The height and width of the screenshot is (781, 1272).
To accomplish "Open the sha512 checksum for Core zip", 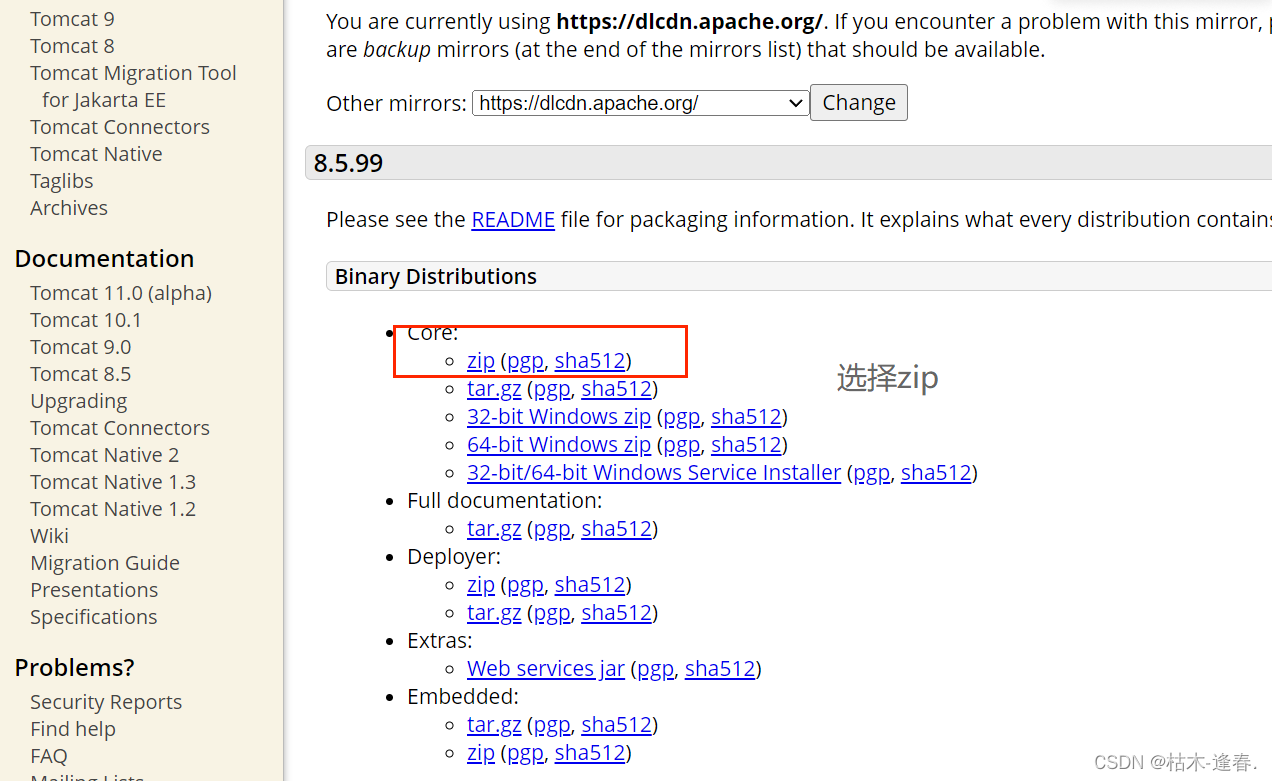I will (589, 360).
